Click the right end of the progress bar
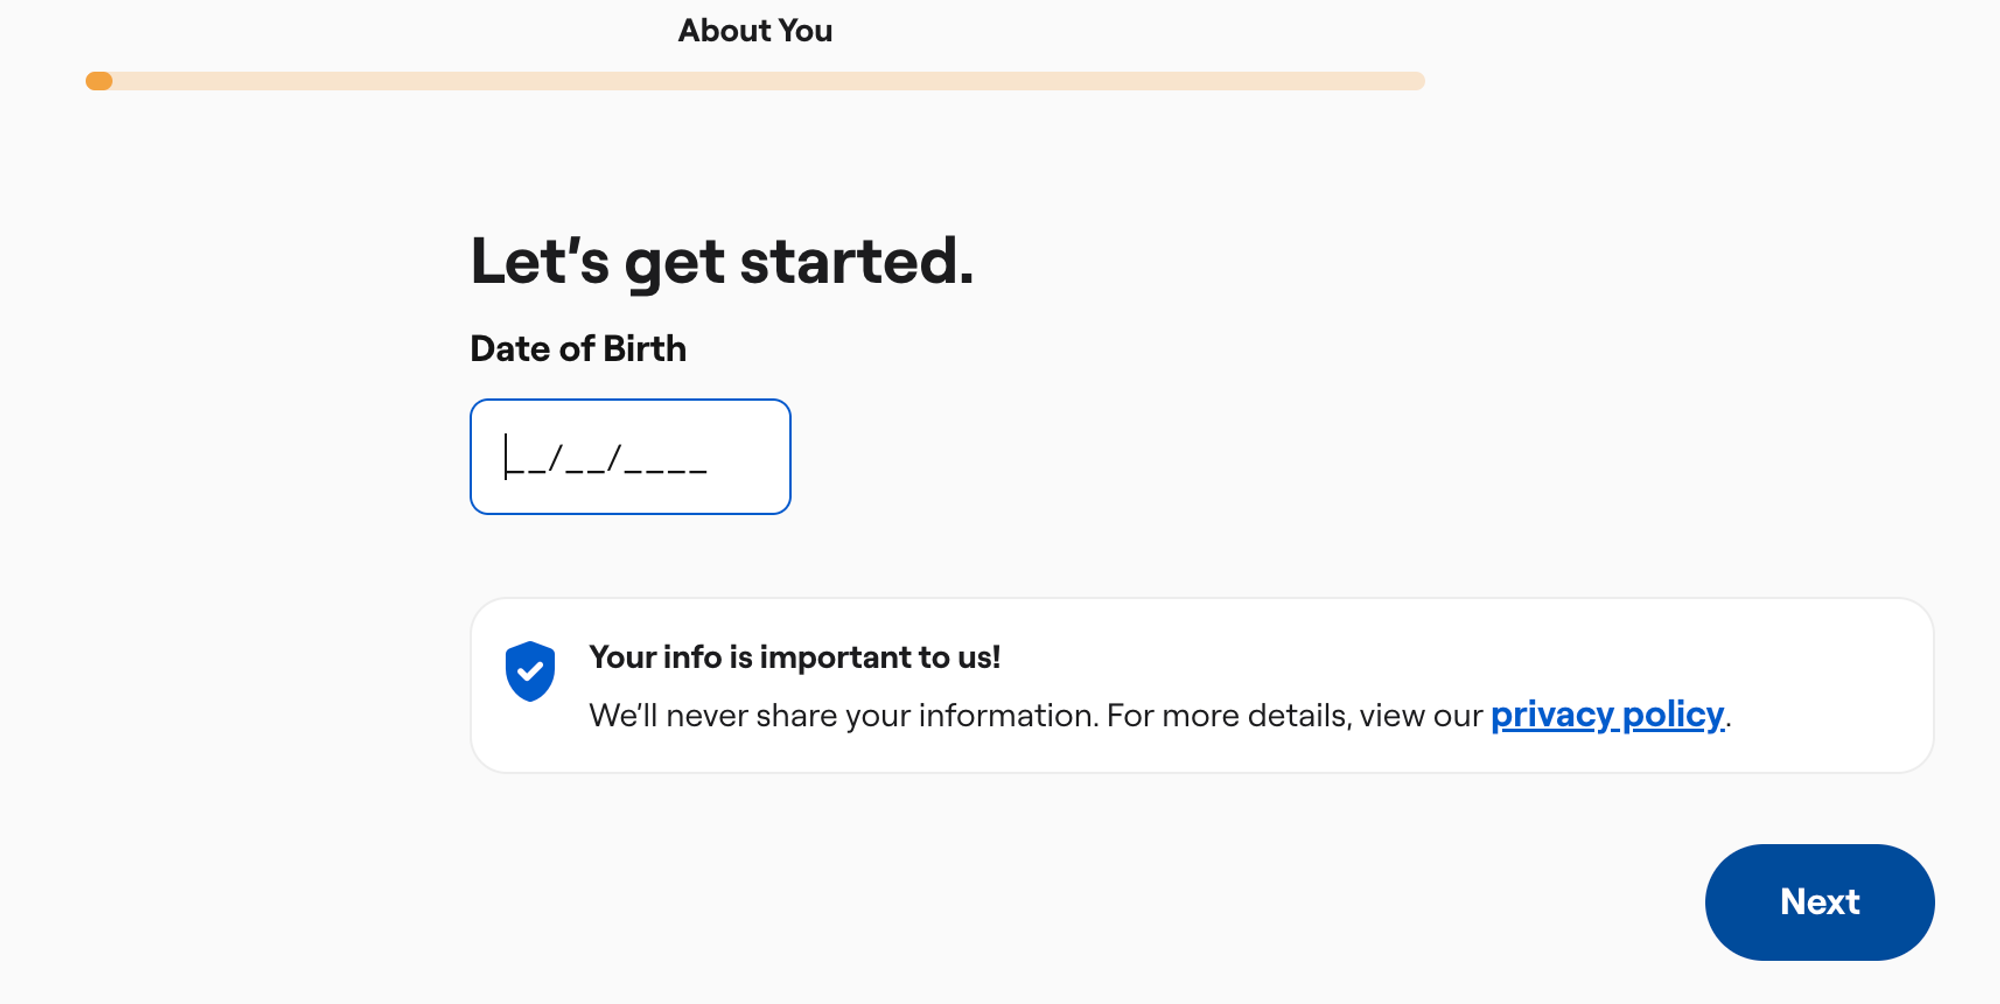Viewport: 2000px width, 1004px height. tap(1415, 81)
